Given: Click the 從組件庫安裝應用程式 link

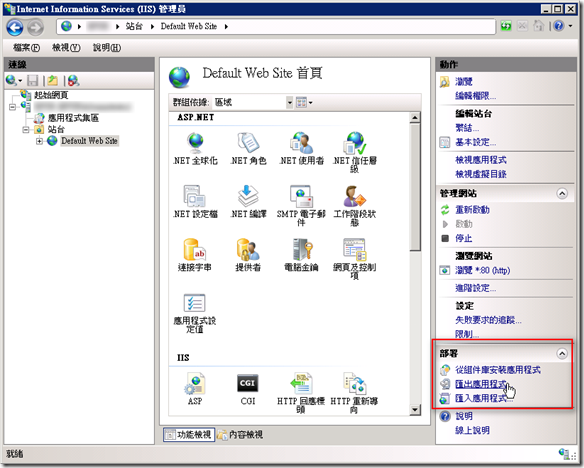Looking at the screenshot, I should (498, 370).
